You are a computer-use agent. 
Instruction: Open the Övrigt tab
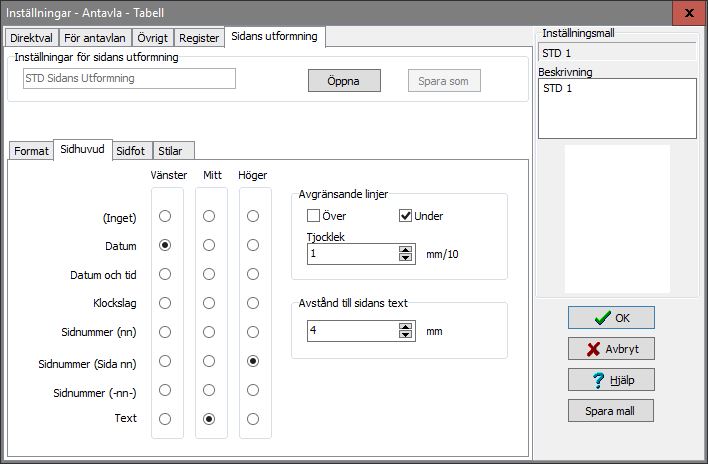pyautogui.click(x=152, y=37)
